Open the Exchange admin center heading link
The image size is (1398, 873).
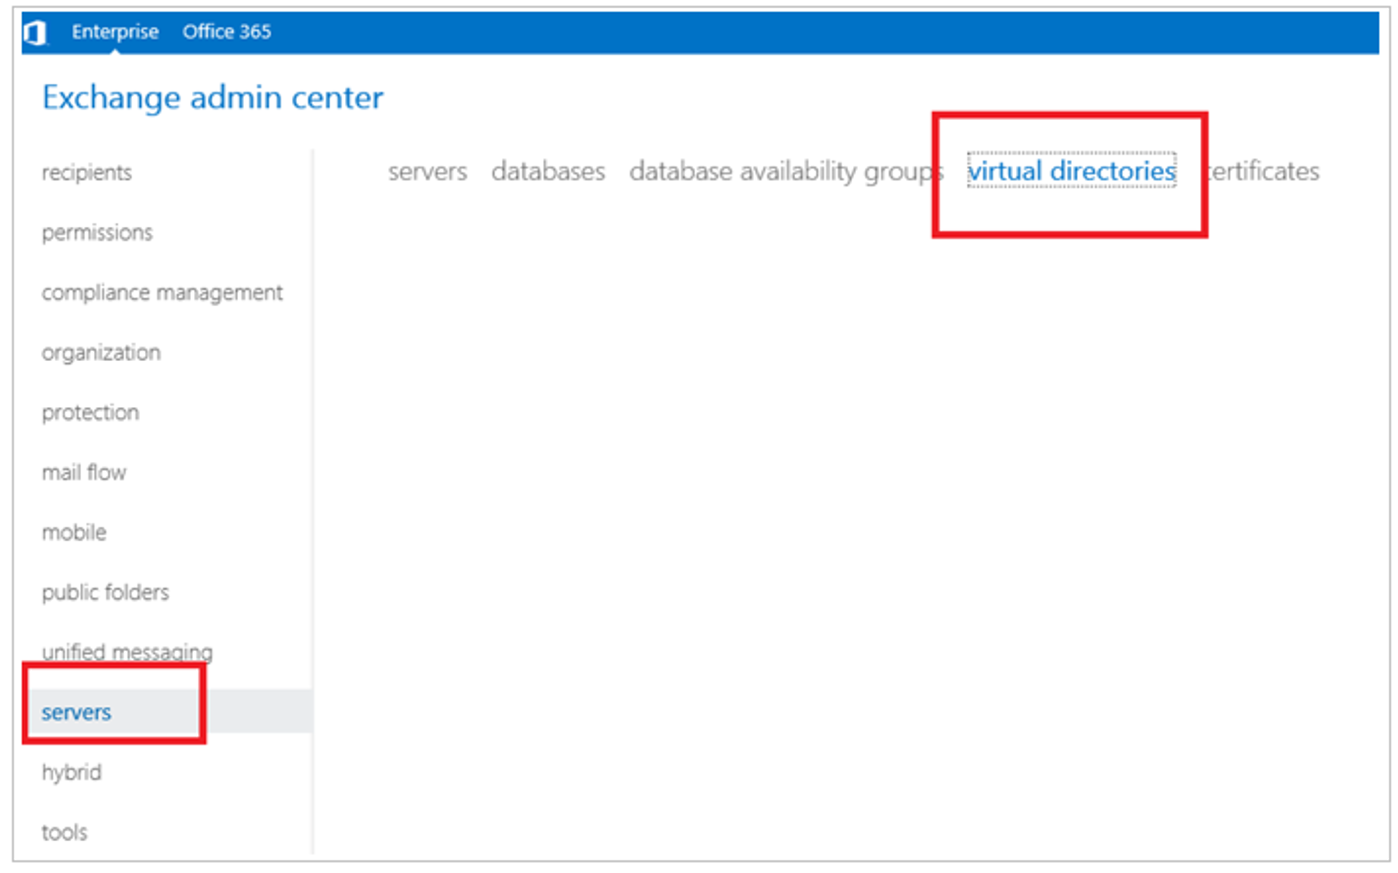pos(213,98)
